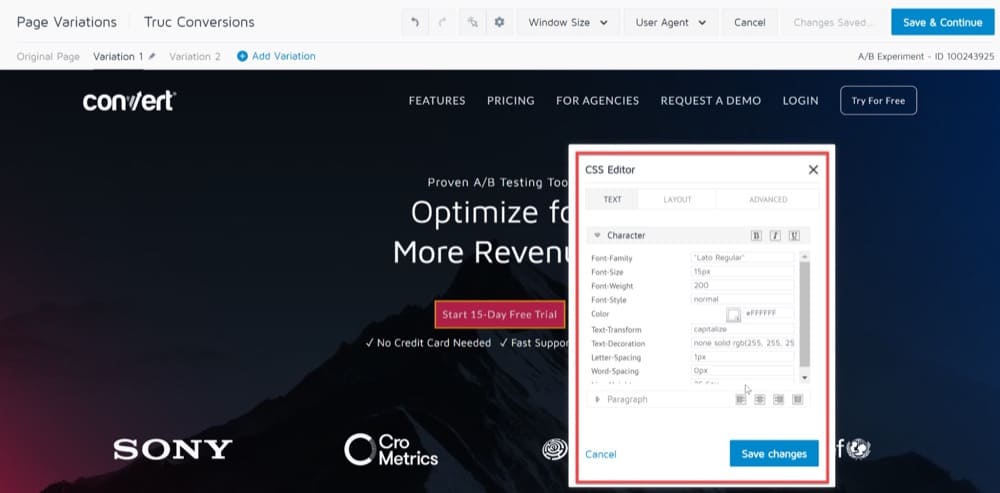
Task: Click the Cancel link in CSS Editor
Action: pos(601,454)
